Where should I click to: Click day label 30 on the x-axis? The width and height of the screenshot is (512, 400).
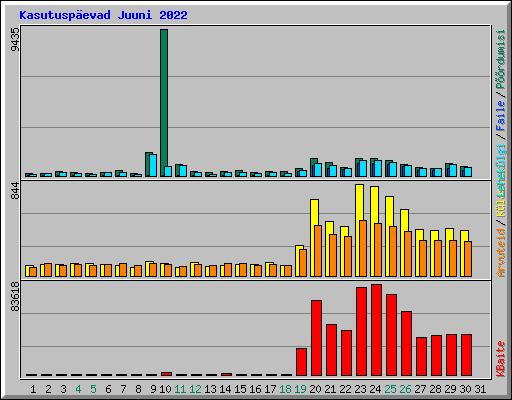point(465,389)
